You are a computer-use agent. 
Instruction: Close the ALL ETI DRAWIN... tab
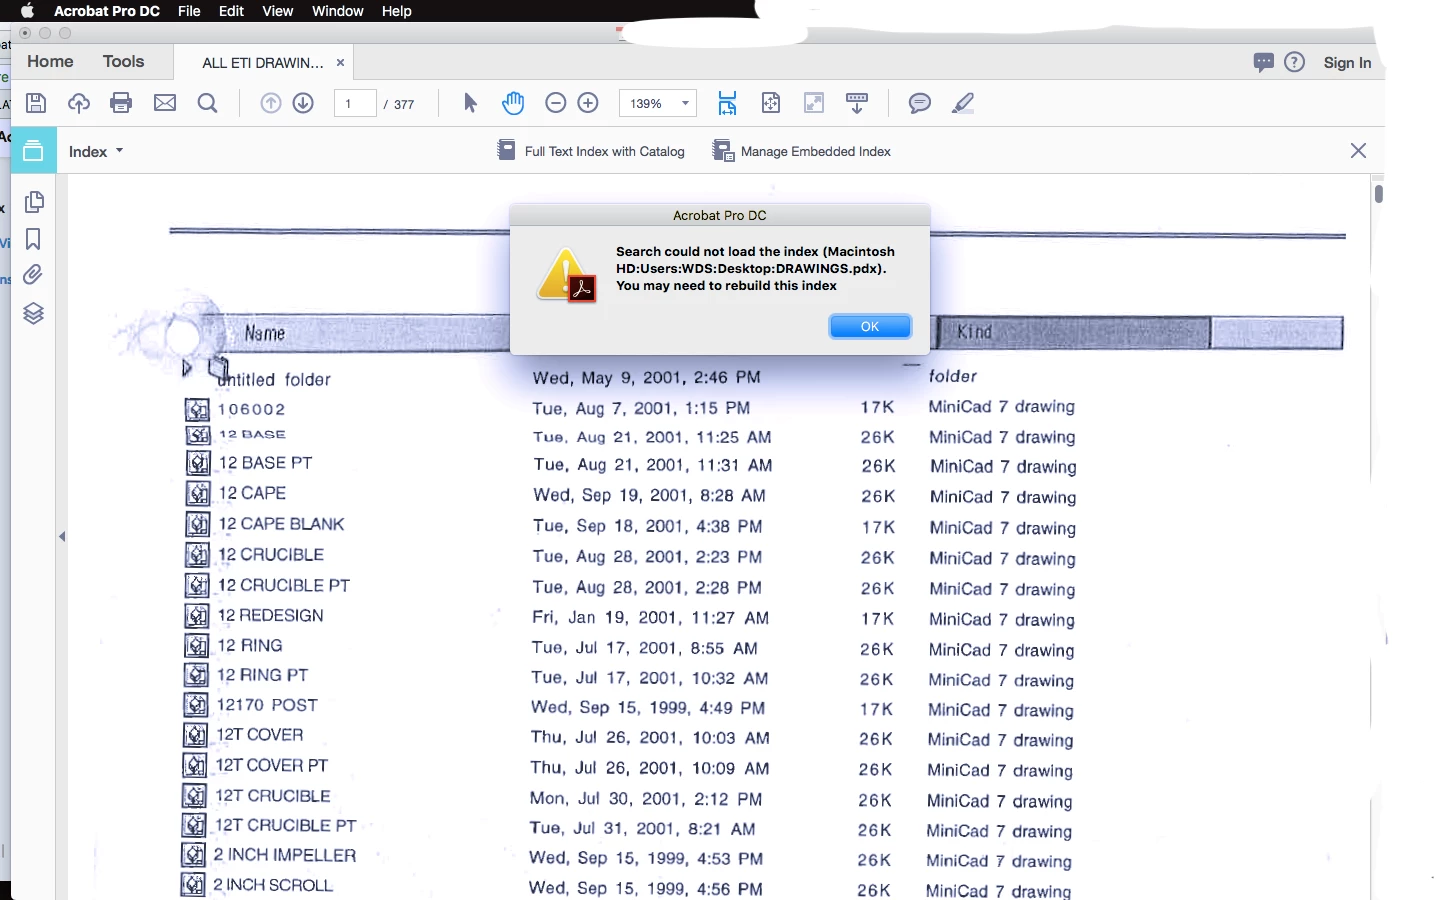click(x=340, y=62)
